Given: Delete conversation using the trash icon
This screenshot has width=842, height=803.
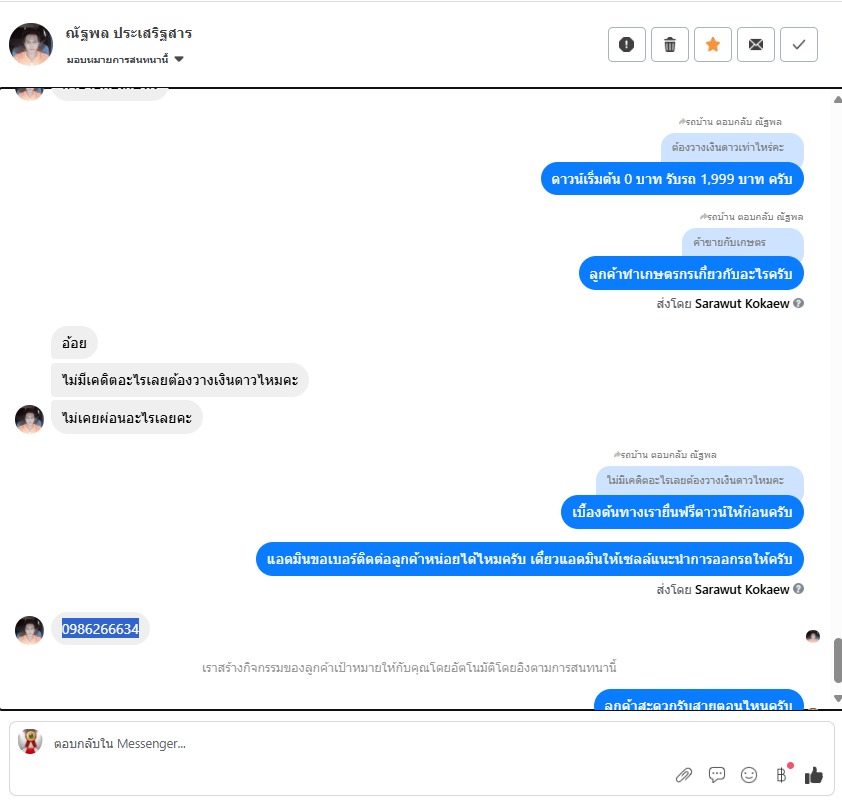Looking at the screenshot, I should coord(670,45).
